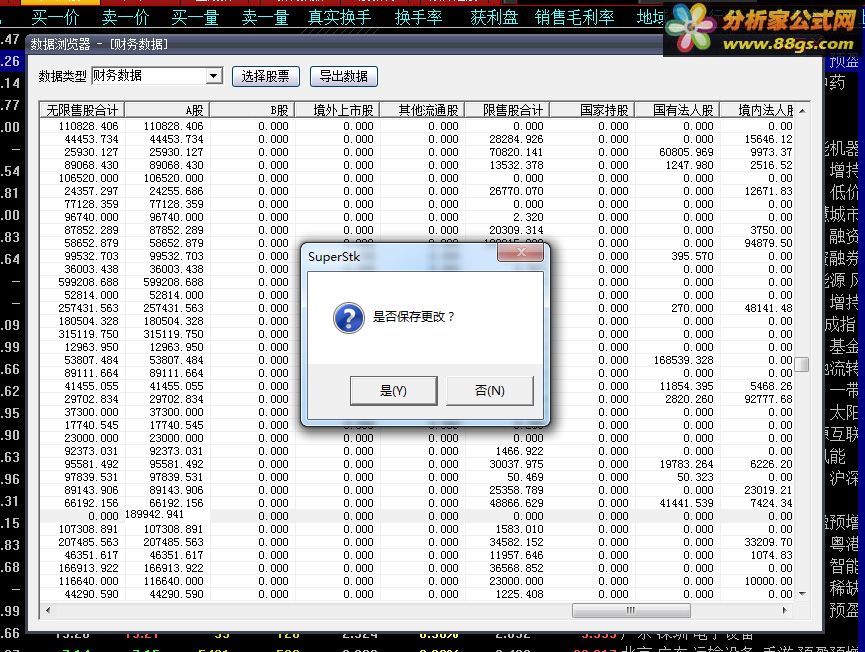Select the cell 257431.563 in first column
Image resolution: width=865 pixels, height=652 pixels.
pos(88,308)
